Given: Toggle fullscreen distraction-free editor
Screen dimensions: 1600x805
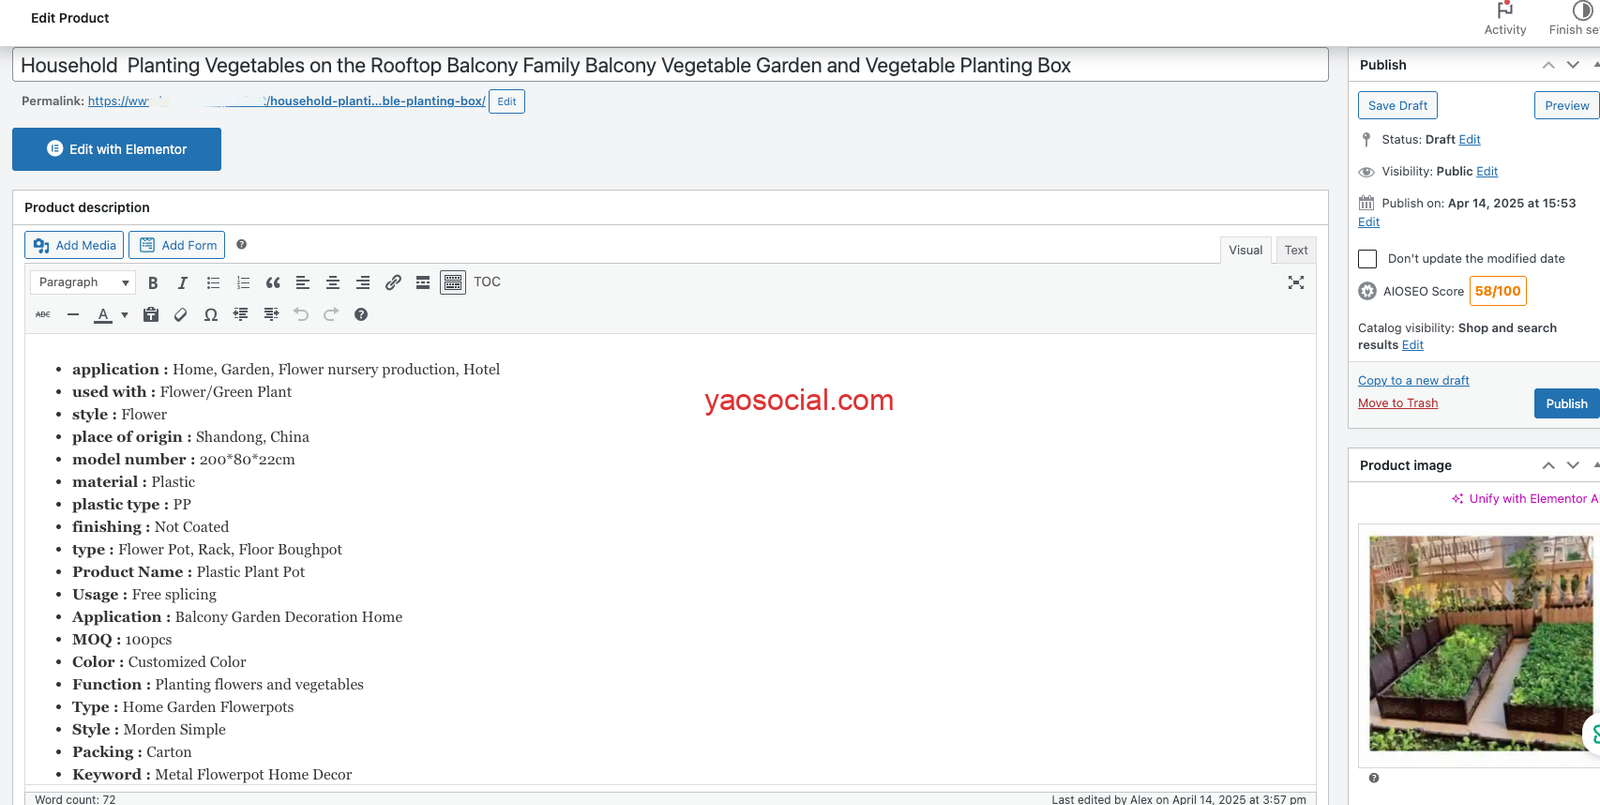Looking at the screenshot, I should pyautogui.click(x=1296, y=283).
